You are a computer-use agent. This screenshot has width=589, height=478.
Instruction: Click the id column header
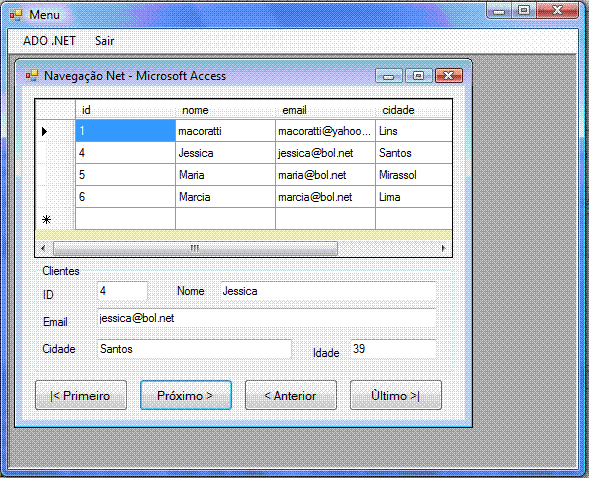(125, 110)
